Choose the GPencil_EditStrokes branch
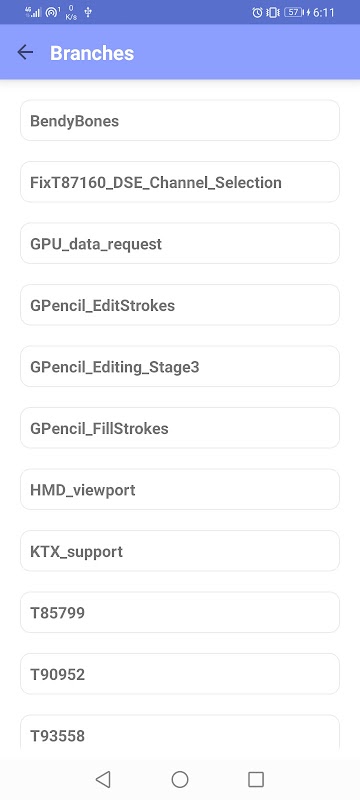 coord(180,305)
